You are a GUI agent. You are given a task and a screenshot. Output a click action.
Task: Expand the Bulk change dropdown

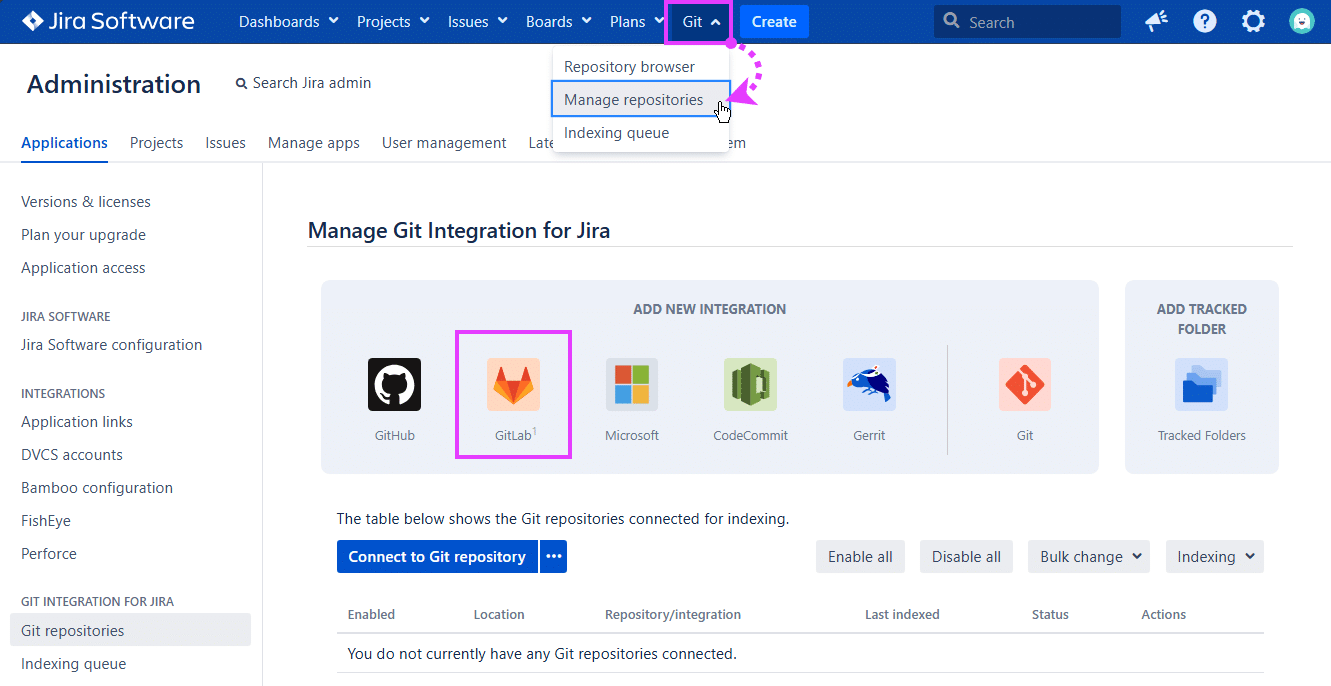[x=1088, y=557]
